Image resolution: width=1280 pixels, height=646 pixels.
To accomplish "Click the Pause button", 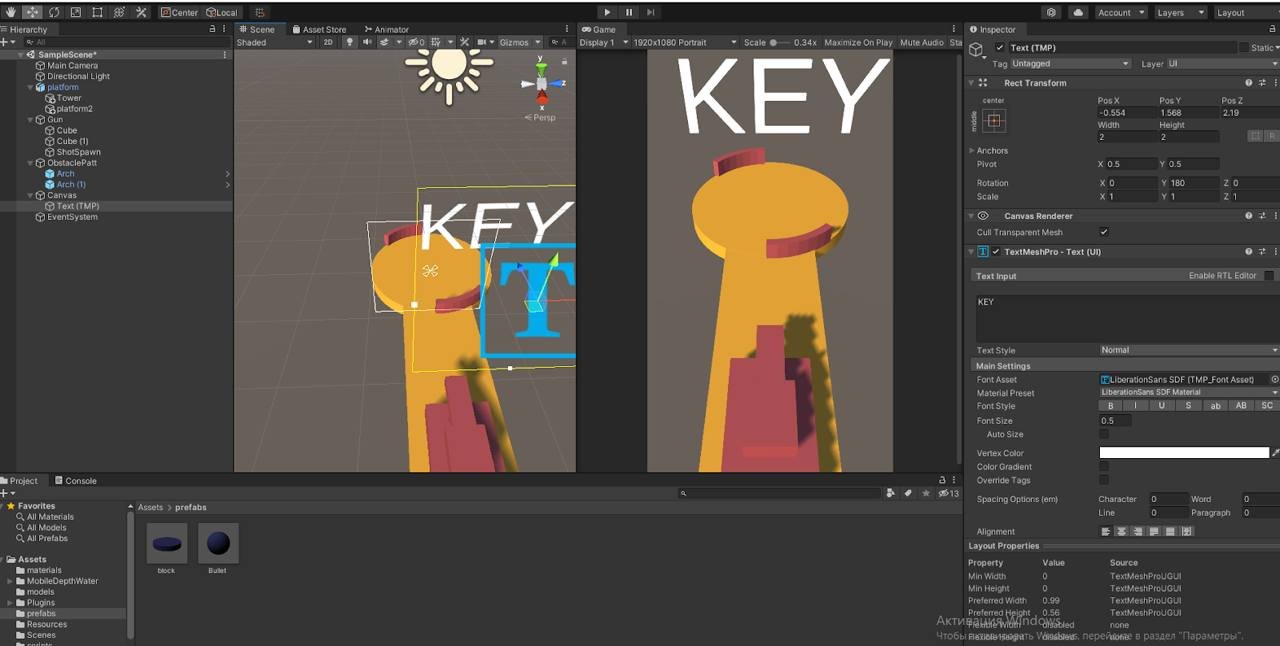I will [629, 12].
